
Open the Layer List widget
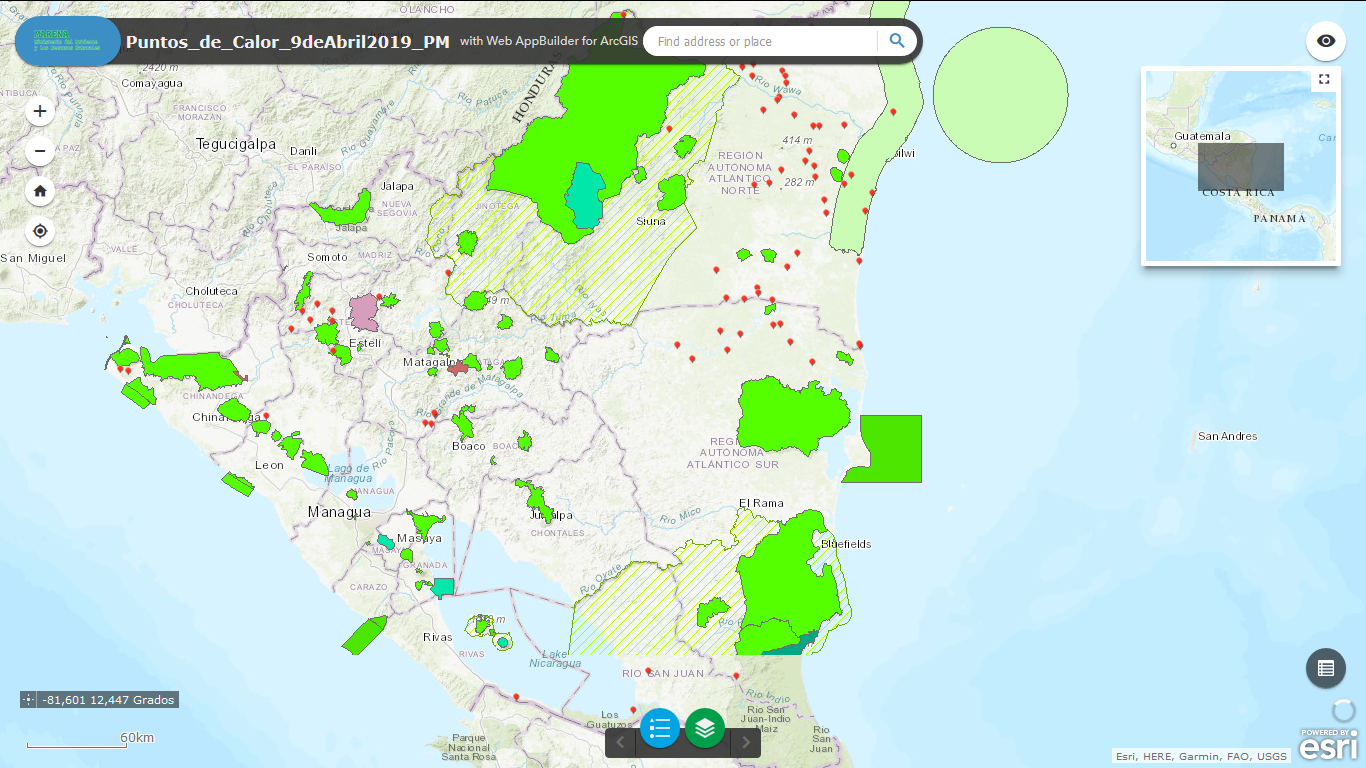pos(705,728)
